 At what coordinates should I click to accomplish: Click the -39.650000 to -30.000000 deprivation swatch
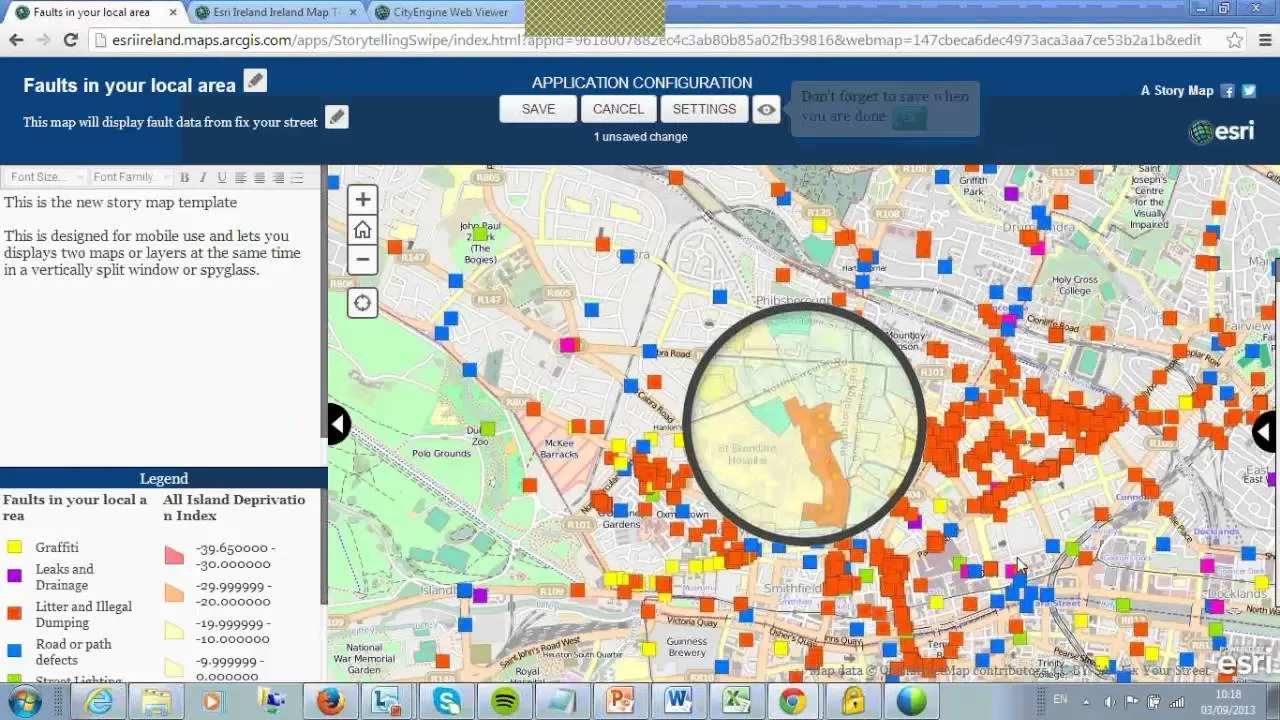tap(174, 555)
